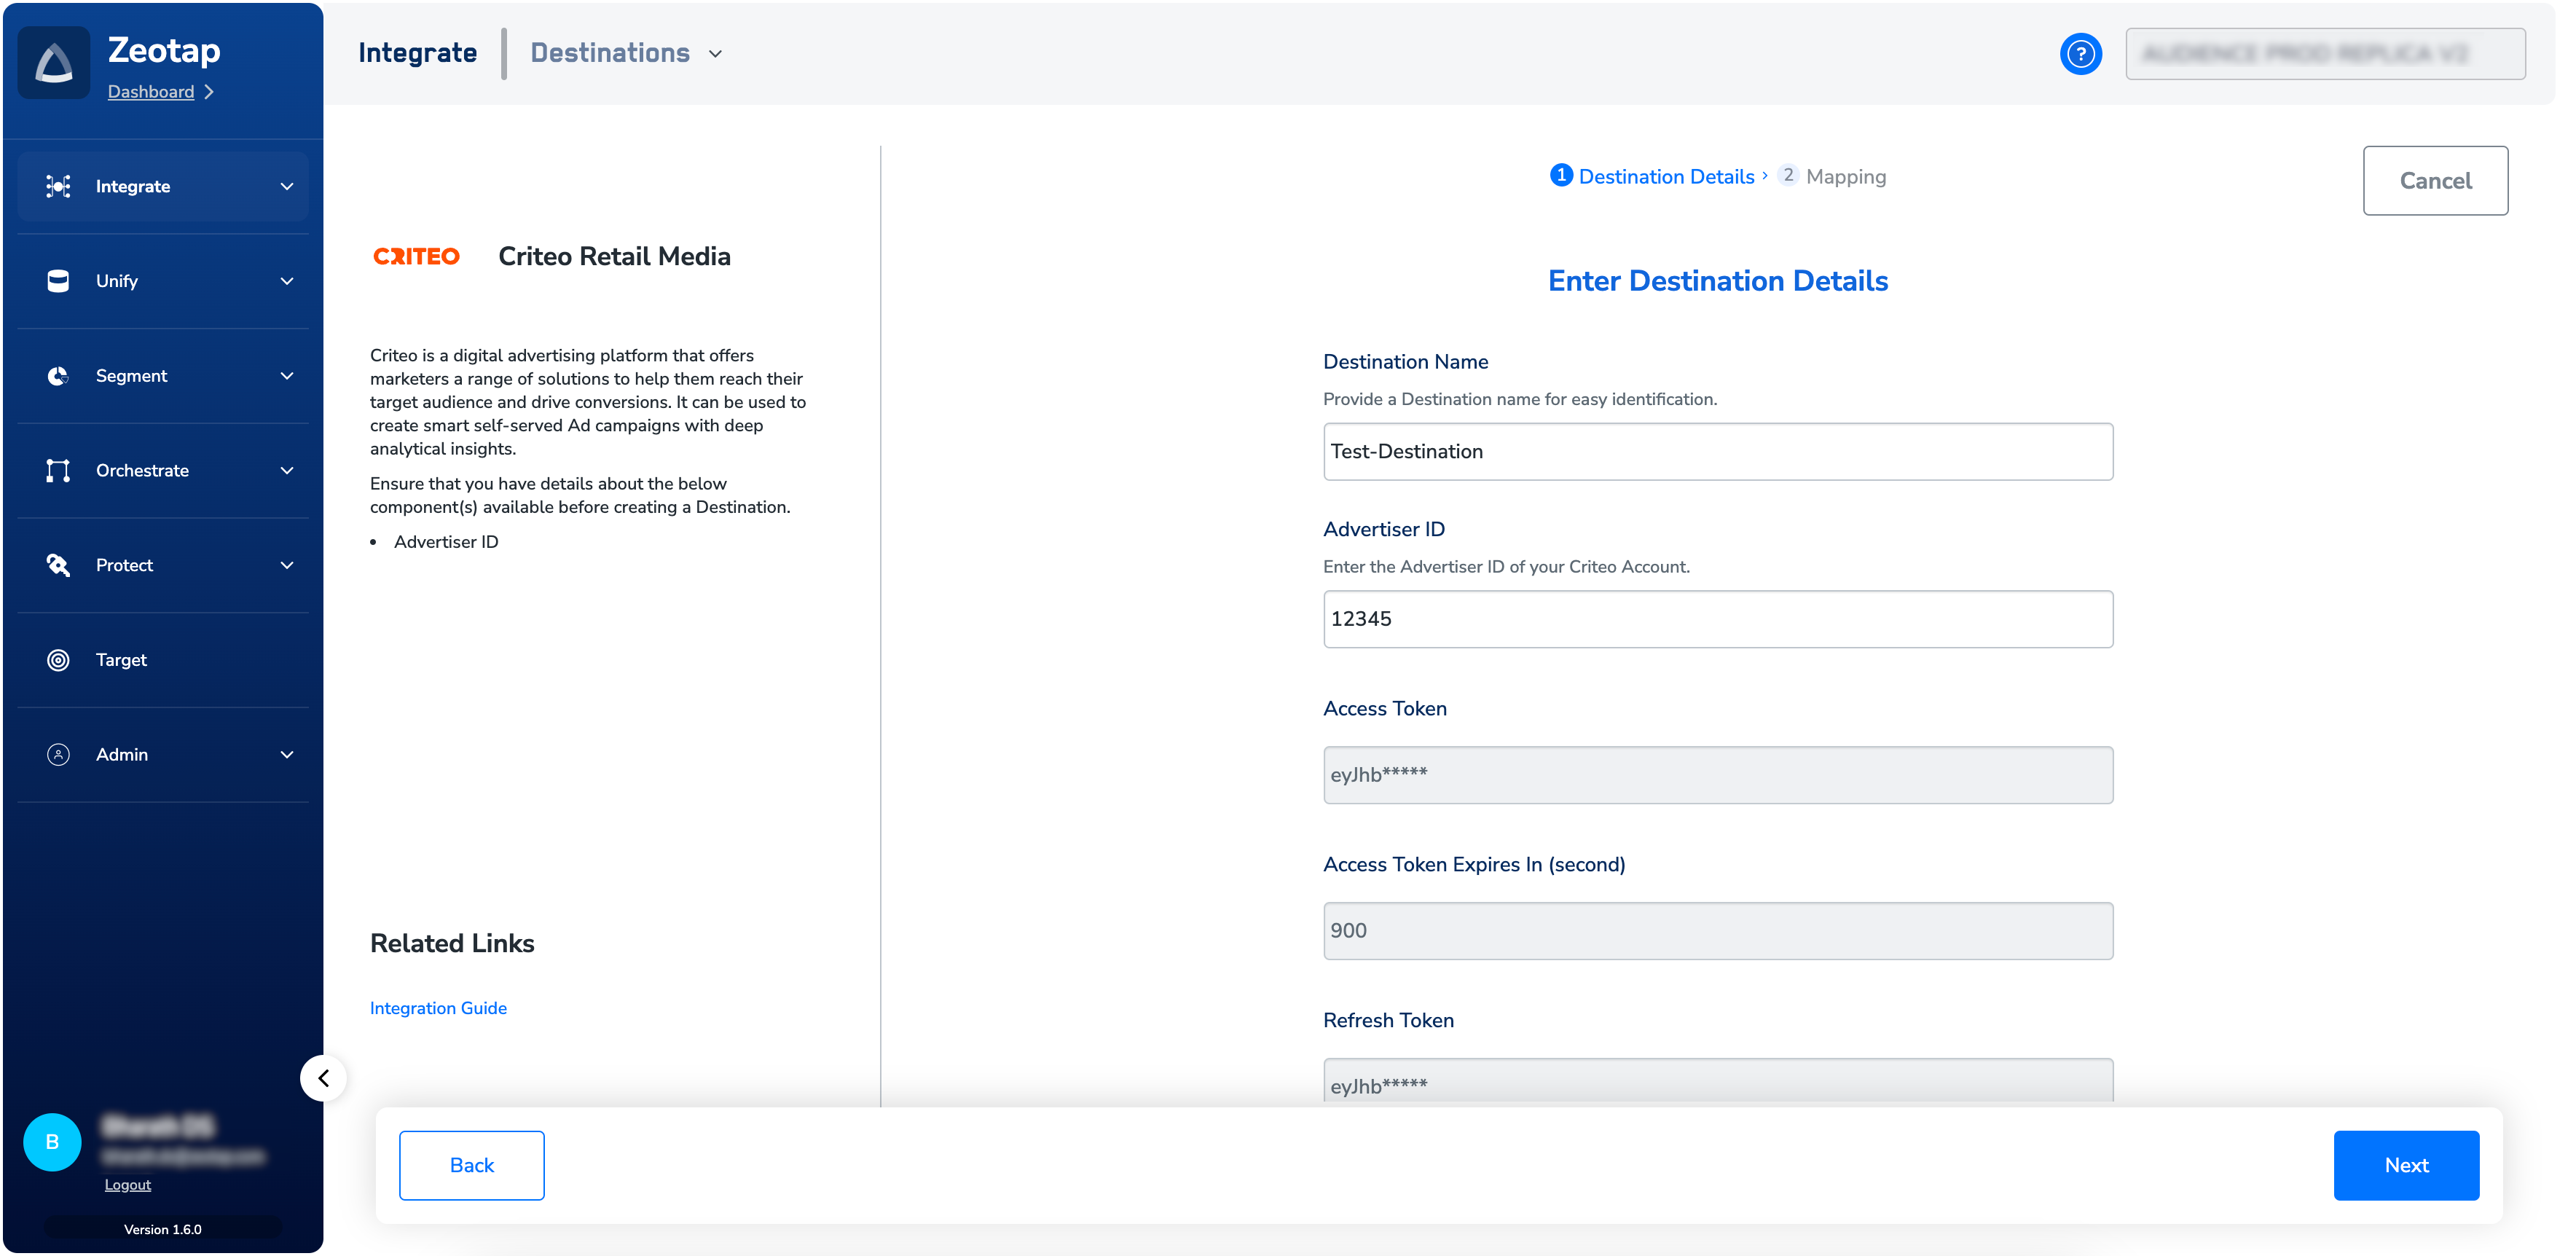Open Target via its bullseye icon
Screen dimensions: 2576x1256
click(58, 660)
